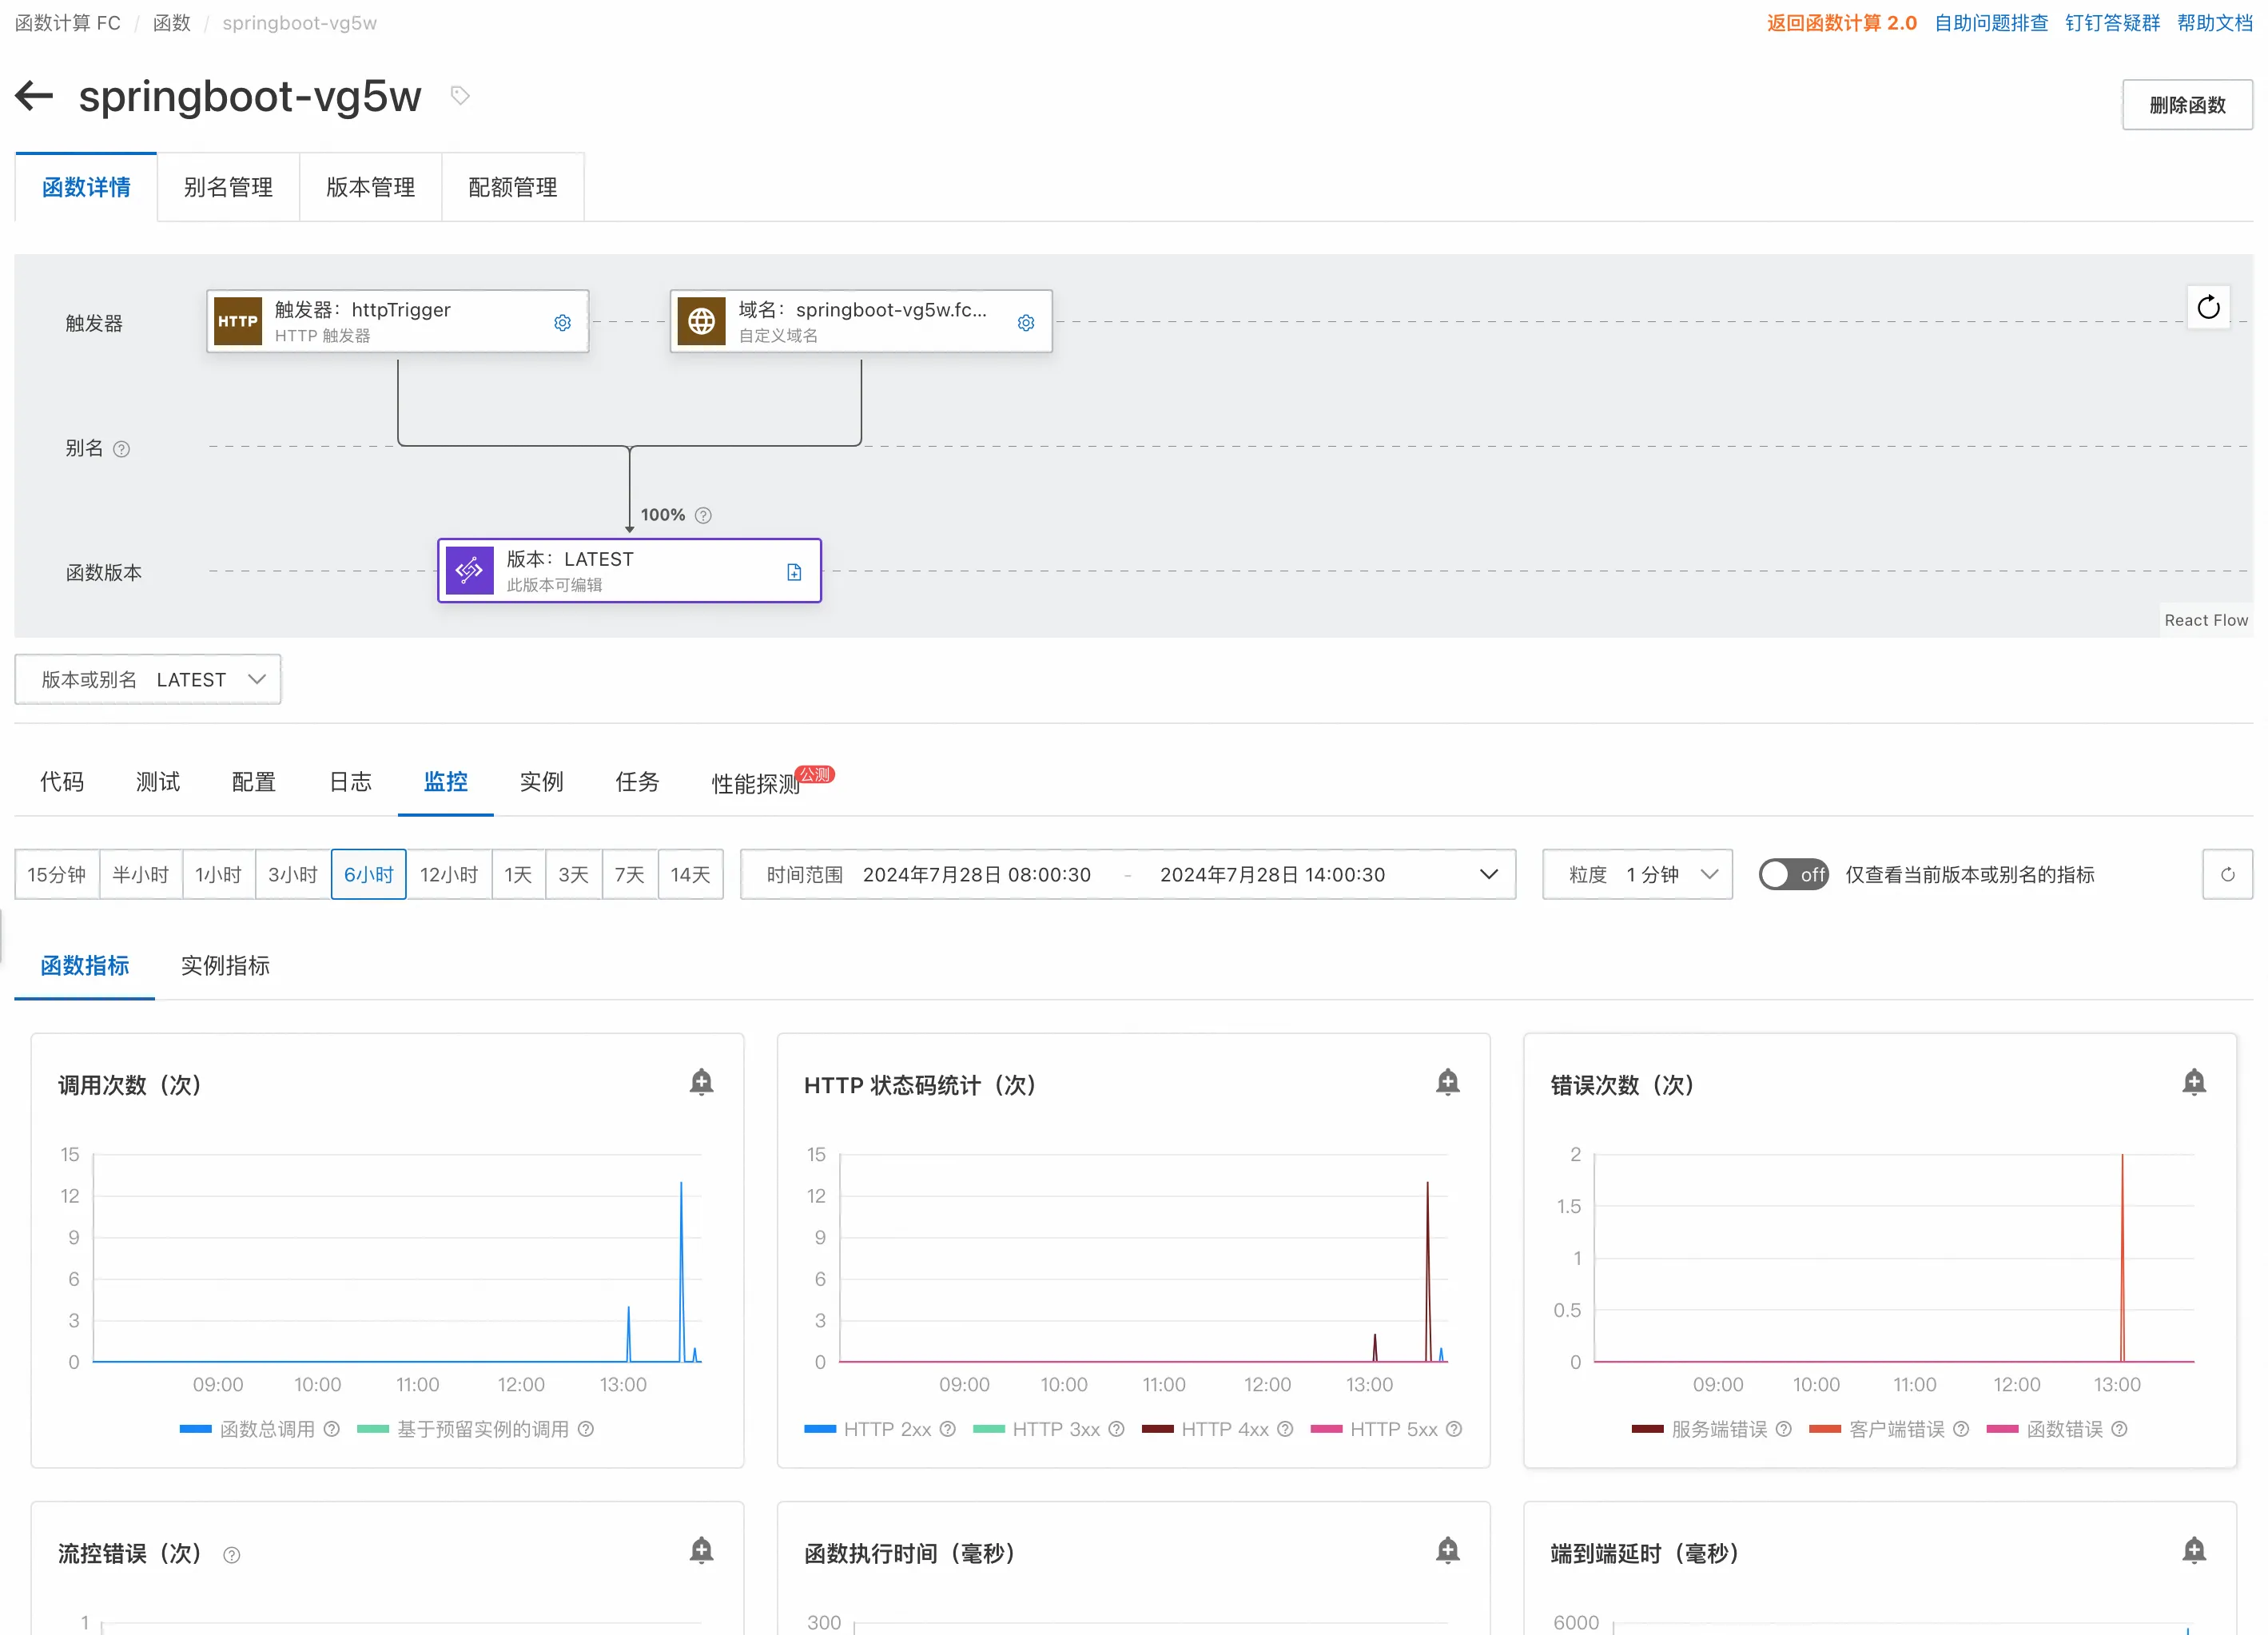Click 函数 breadcrumb link
The image size is (2268, 1635).
point(172,23)
